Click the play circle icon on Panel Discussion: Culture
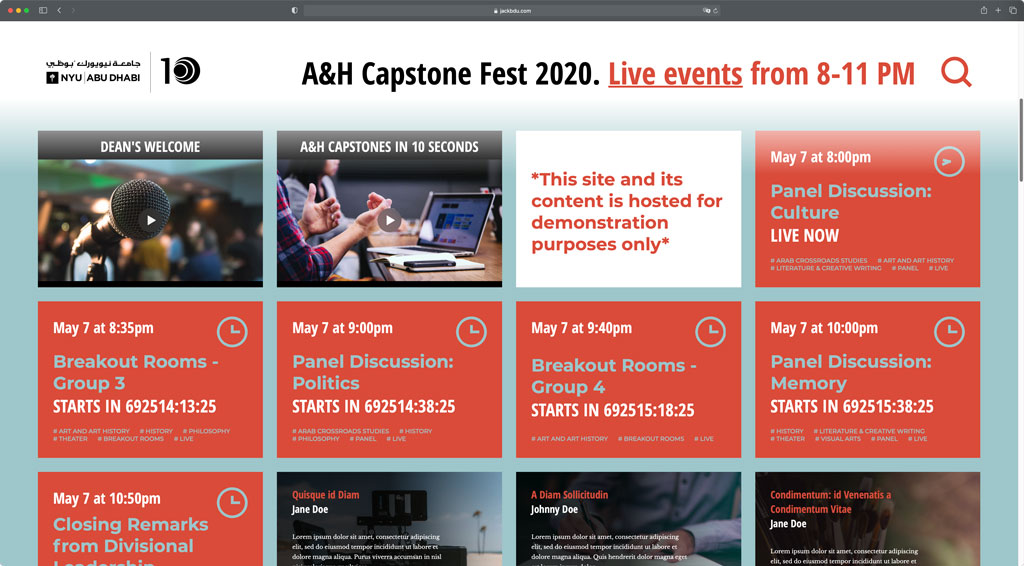This screenshot has height=566, width=1024. [x=949, y=161]
